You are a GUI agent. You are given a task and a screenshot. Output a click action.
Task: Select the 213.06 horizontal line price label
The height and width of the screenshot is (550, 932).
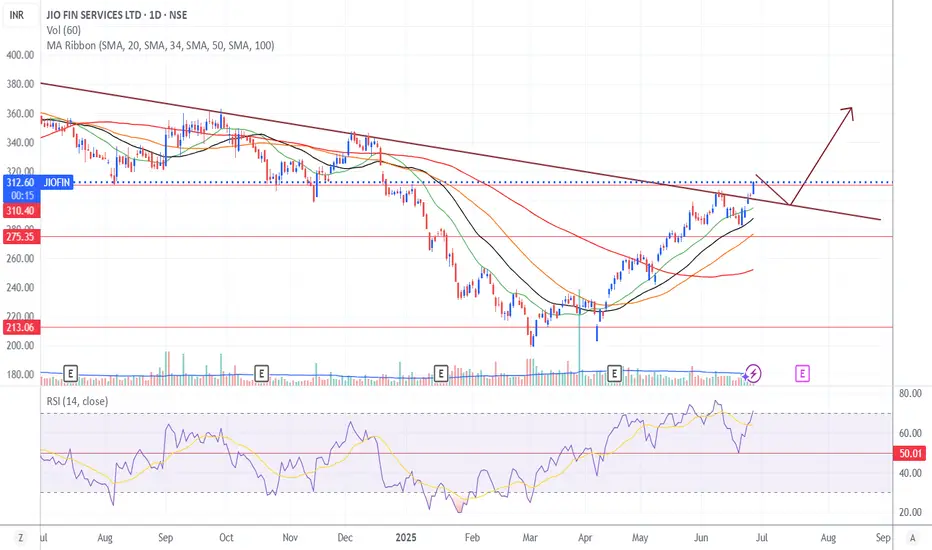(x=20, y=327)
